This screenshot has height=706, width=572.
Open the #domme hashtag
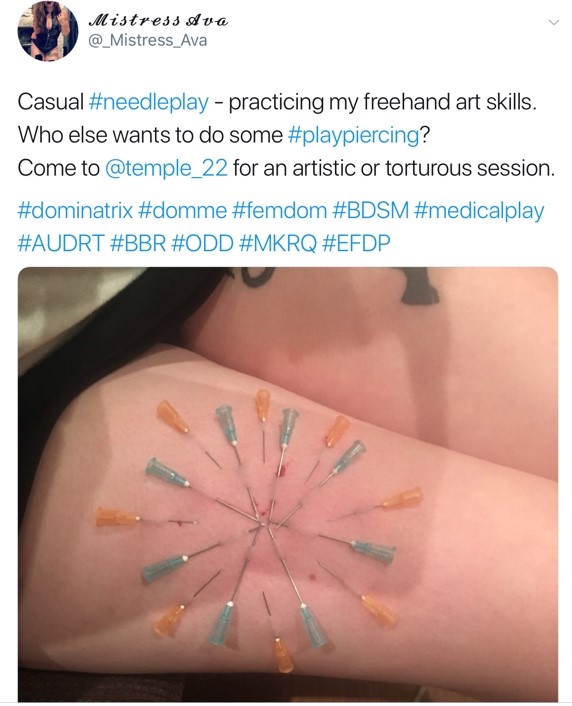(183, 210)
